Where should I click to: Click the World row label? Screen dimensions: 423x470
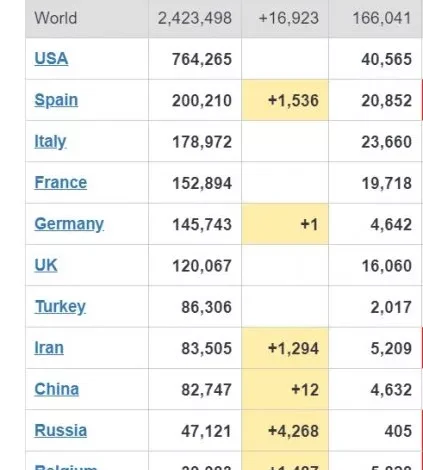click(x=56, y=18)
